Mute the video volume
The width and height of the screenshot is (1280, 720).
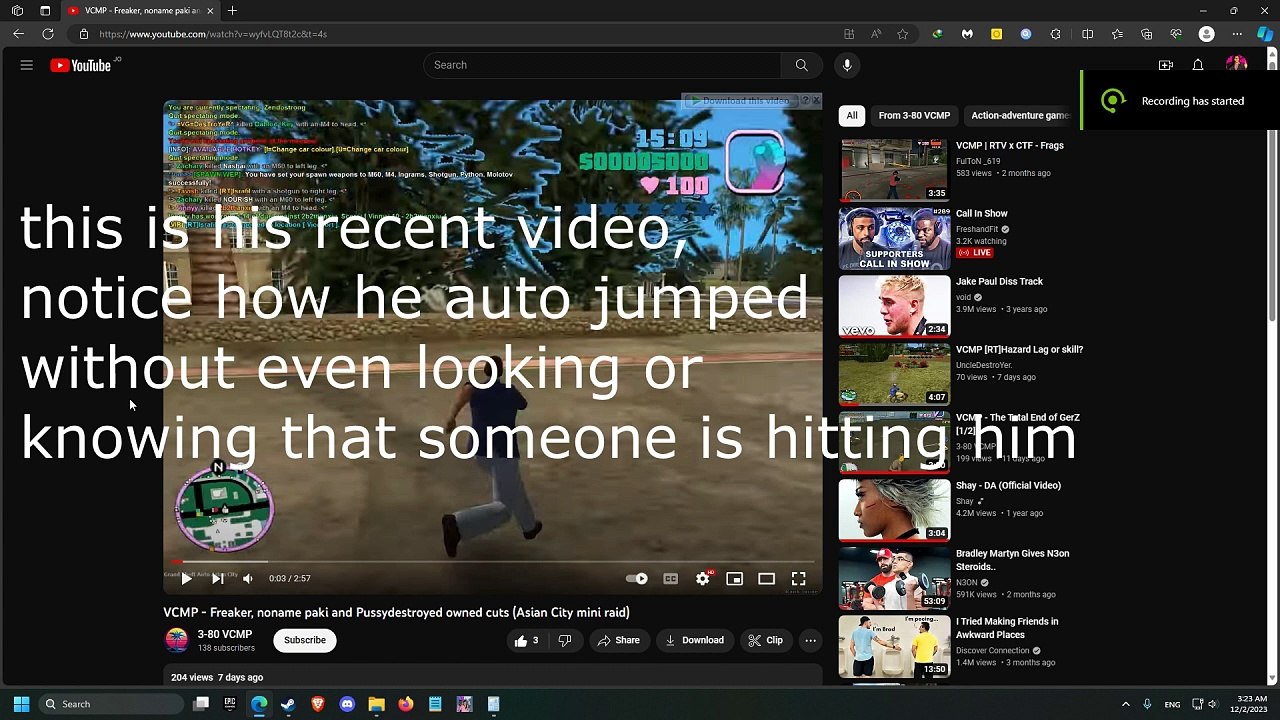coord(248,578)
